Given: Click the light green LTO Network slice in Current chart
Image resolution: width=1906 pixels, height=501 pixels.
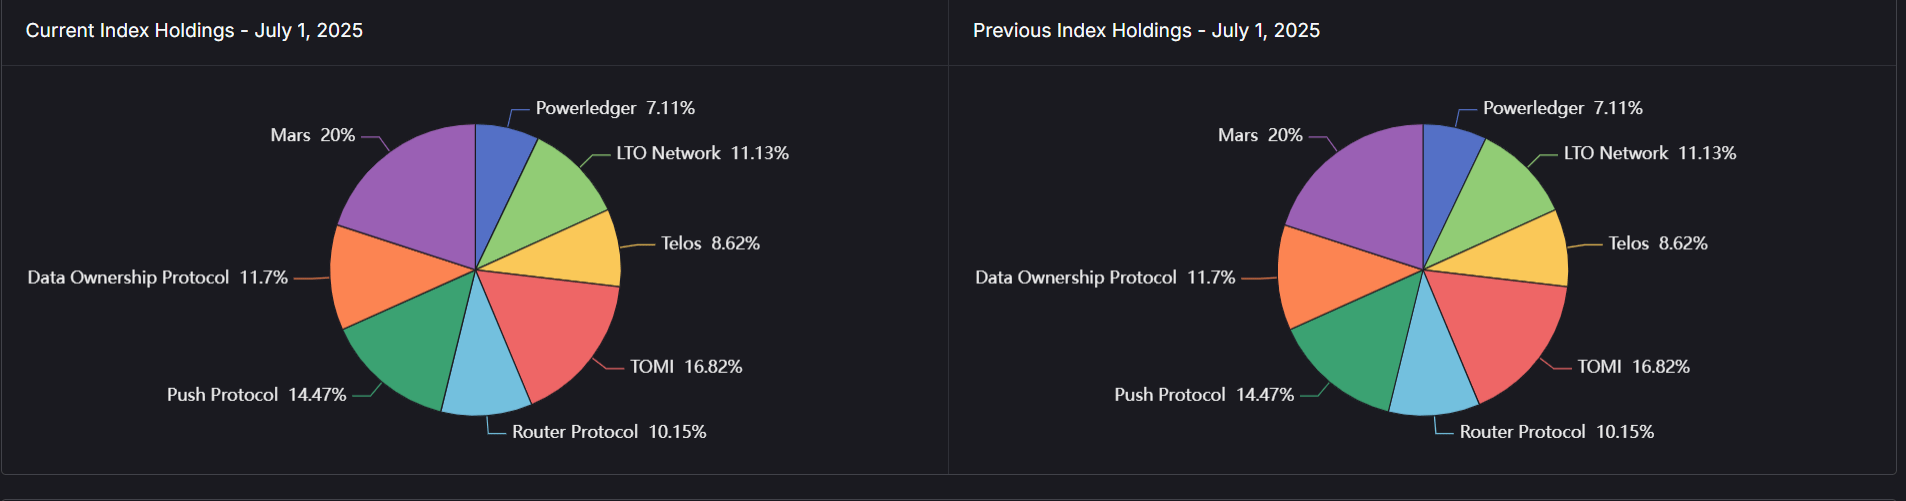Looking at the screenshot, I should 550,200.
